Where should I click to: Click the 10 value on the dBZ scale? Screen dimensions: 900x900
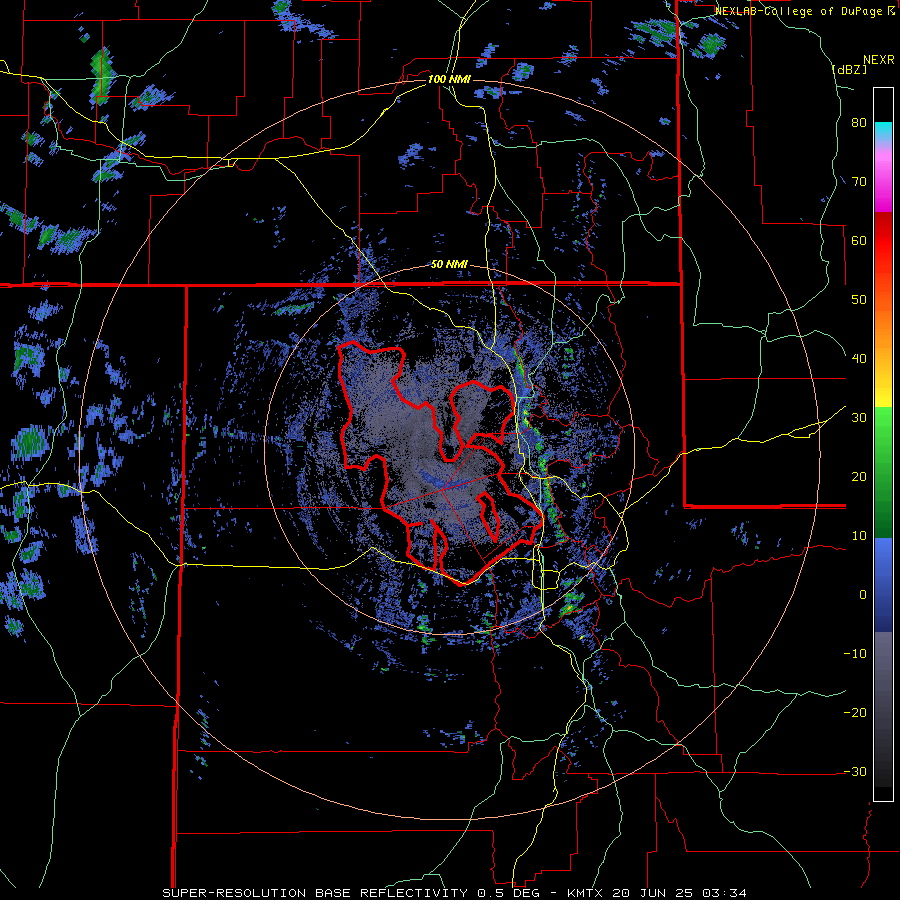tap(859, 536)
